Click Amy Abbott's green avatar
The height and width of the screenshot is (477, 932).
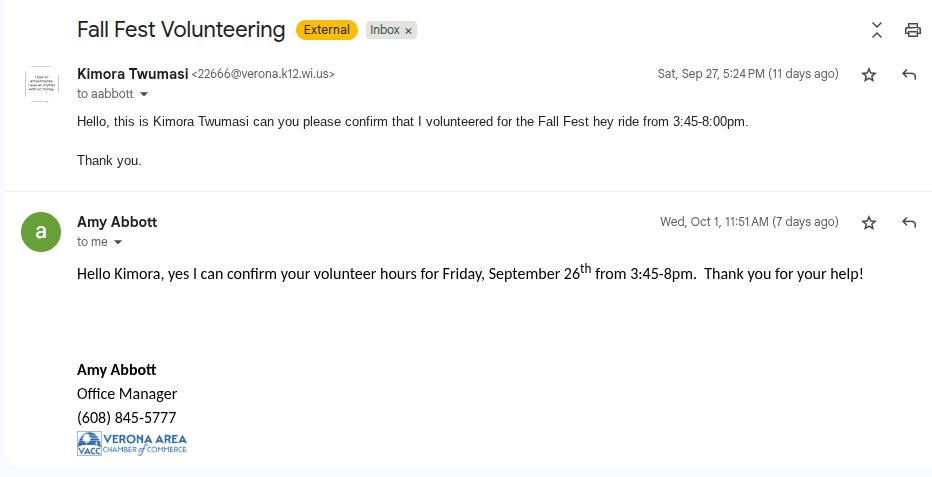[41, 232]
